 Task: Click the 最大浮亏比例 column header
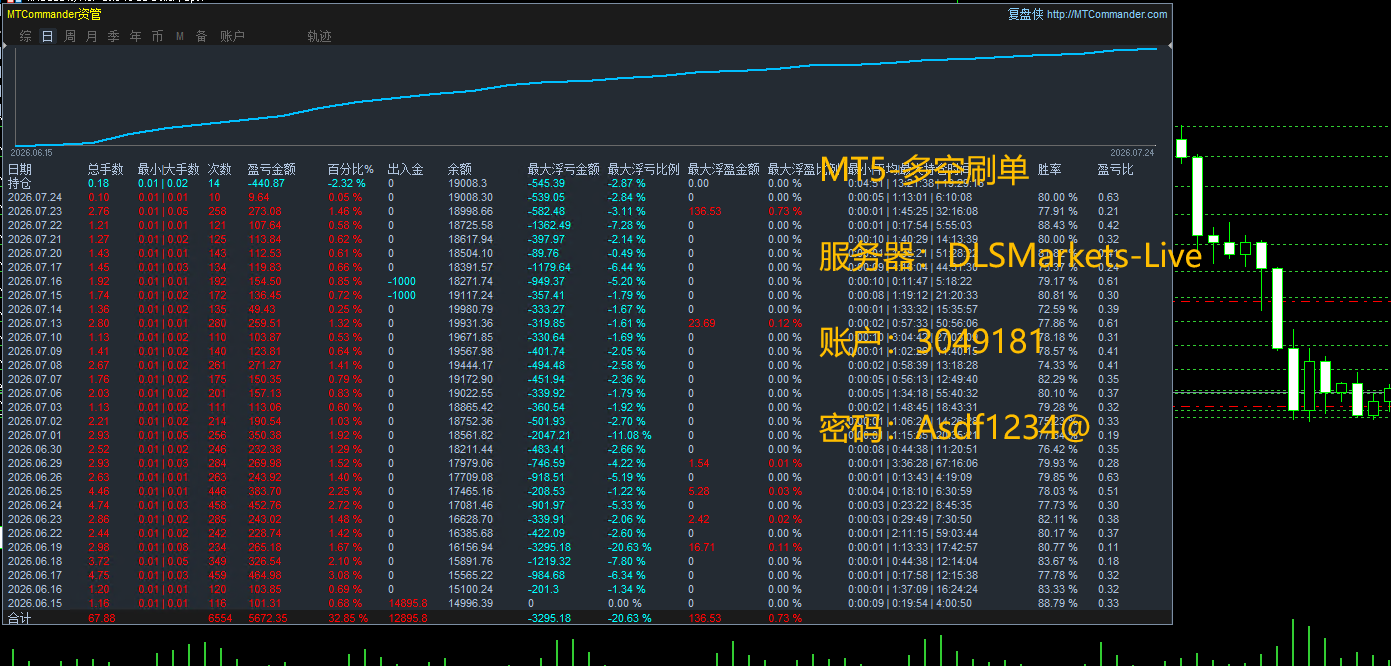click(x=644, y=169)
